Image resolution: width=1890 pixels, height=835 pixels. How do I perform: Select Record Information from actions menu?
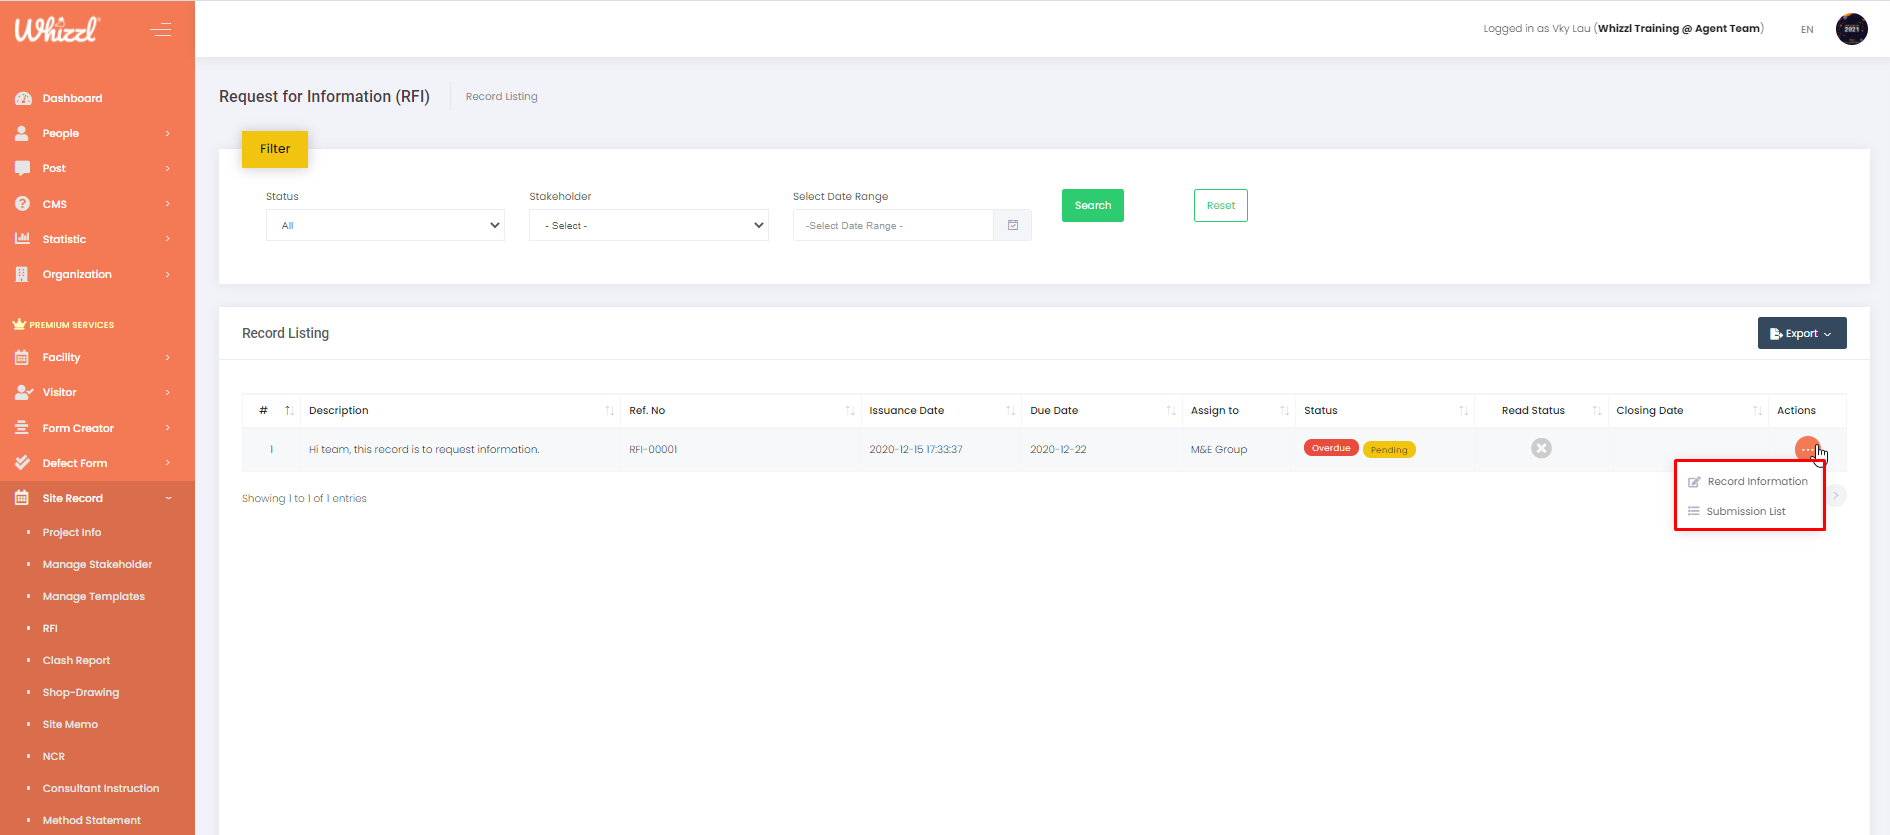click(1756, 482)
